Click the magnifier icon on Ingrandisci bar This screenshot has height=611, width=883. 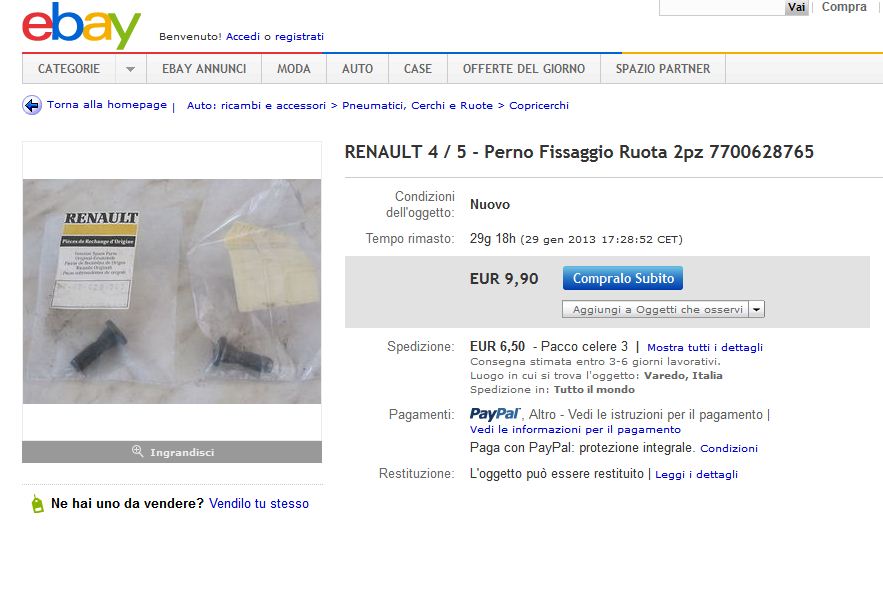click(137, 451)
